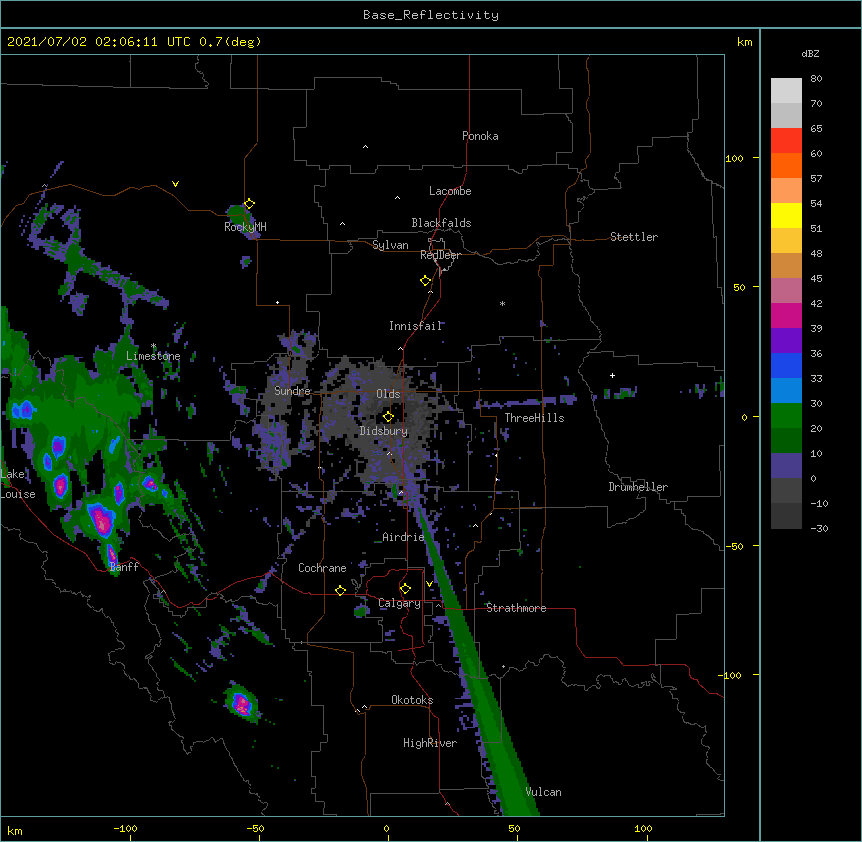Click the light orange 57 dBZ swatch

coord(786,191)
